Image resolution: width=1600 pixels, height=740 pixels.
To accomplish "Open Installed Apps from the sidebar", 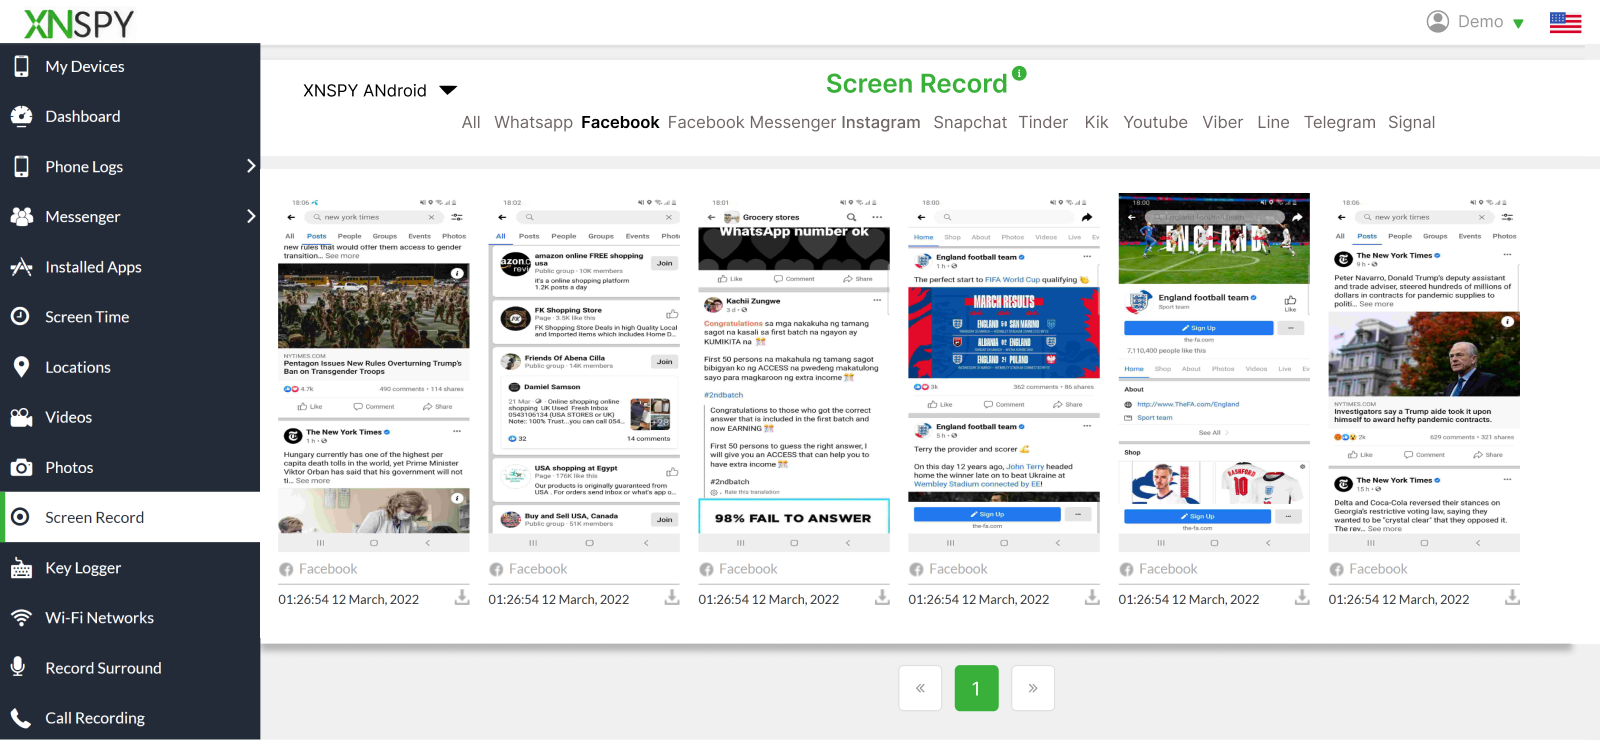I will [x=93, y=267].
